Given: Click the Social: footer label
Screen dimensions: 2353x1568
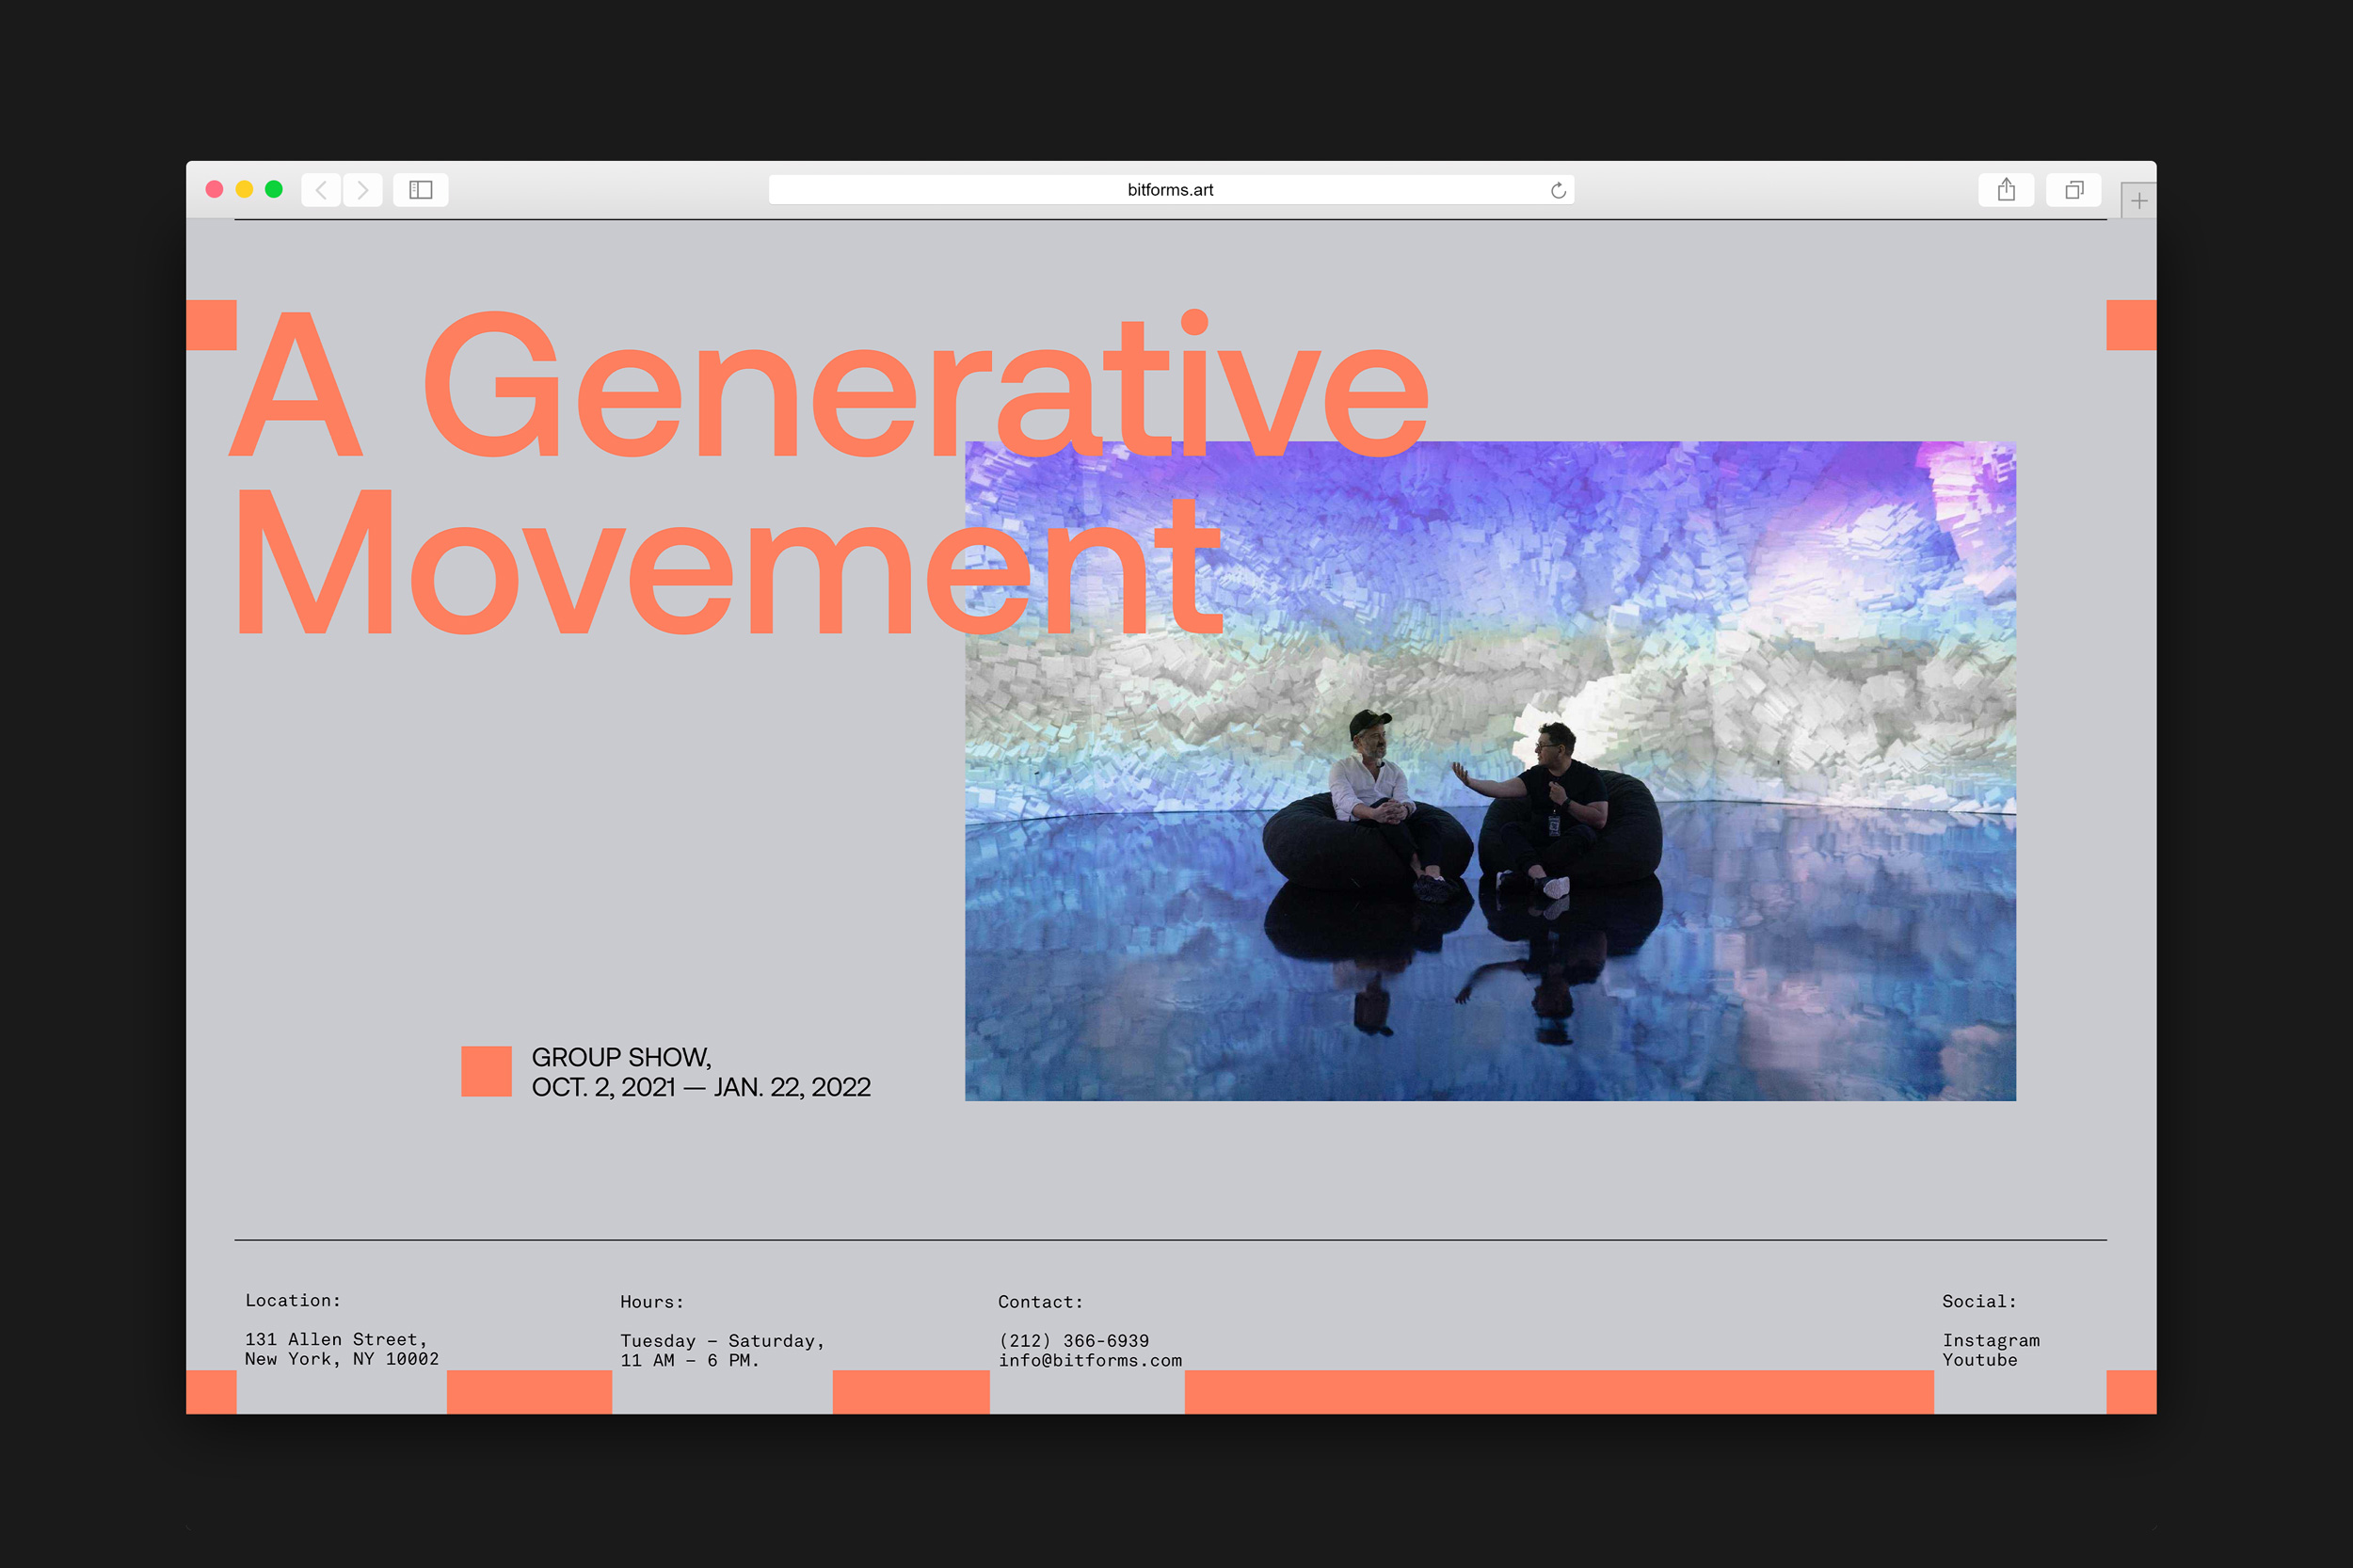Looking at the screenshot, I should coord(1979,1301).
